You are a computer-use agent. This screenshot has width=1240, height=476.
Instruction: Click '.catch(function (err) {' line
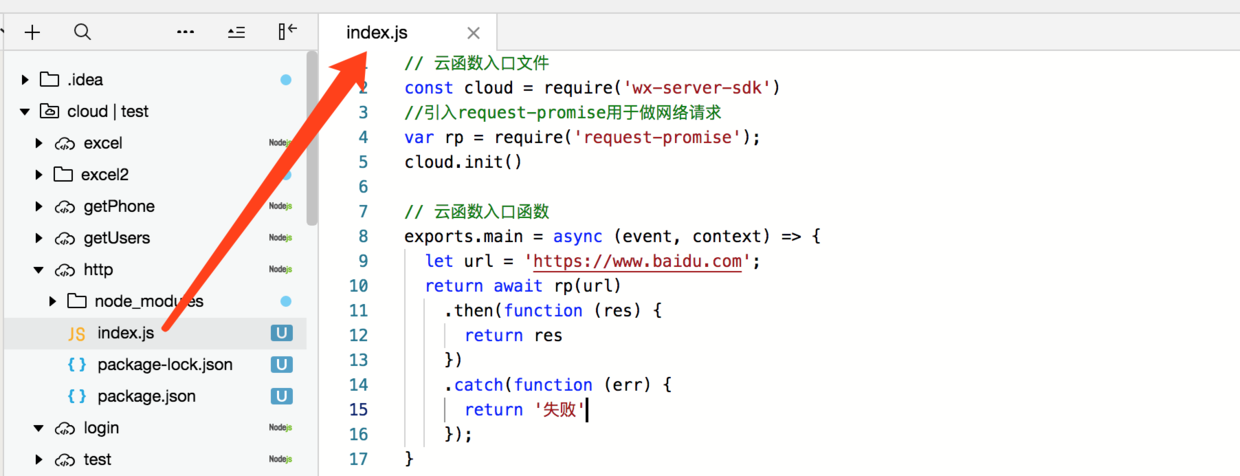pos(559,385)
